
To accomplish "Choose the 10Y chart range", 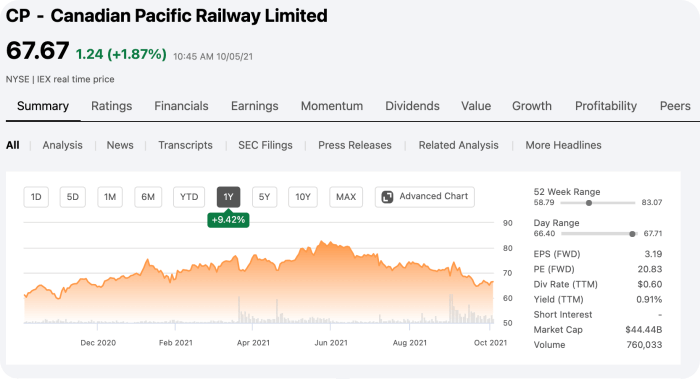I will click(303, 197).
